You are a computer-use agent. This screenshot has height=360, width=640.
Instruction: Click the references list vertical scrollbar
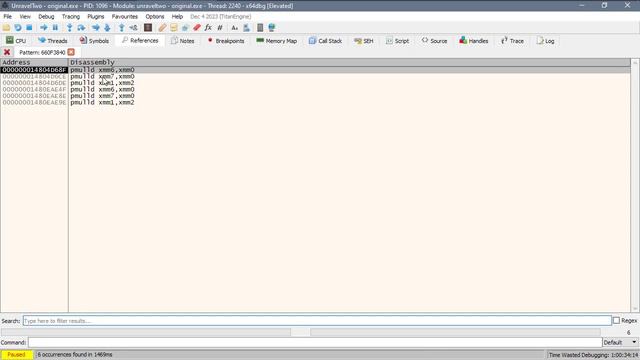pos(635,186)
